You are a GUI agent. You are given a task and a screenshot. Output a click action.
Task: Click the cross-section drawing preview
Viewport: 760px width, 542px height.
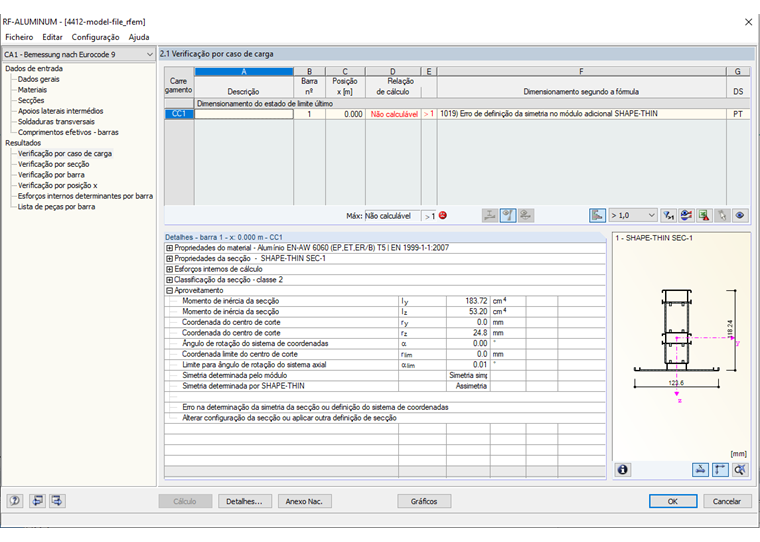coord(681,347)
